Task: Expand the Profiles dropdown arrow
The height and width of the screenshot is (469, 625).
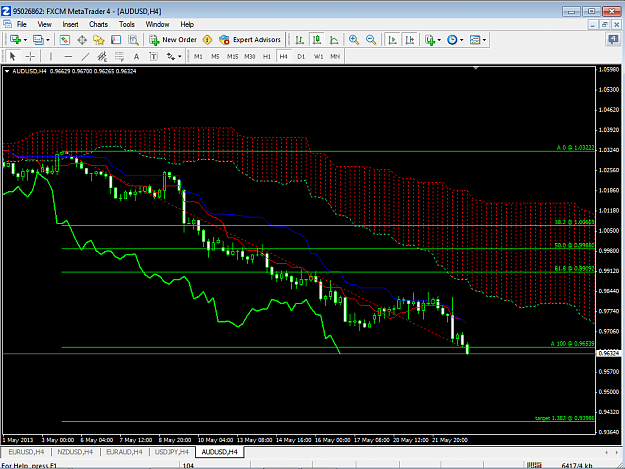Action: click(x=48, y=40)
